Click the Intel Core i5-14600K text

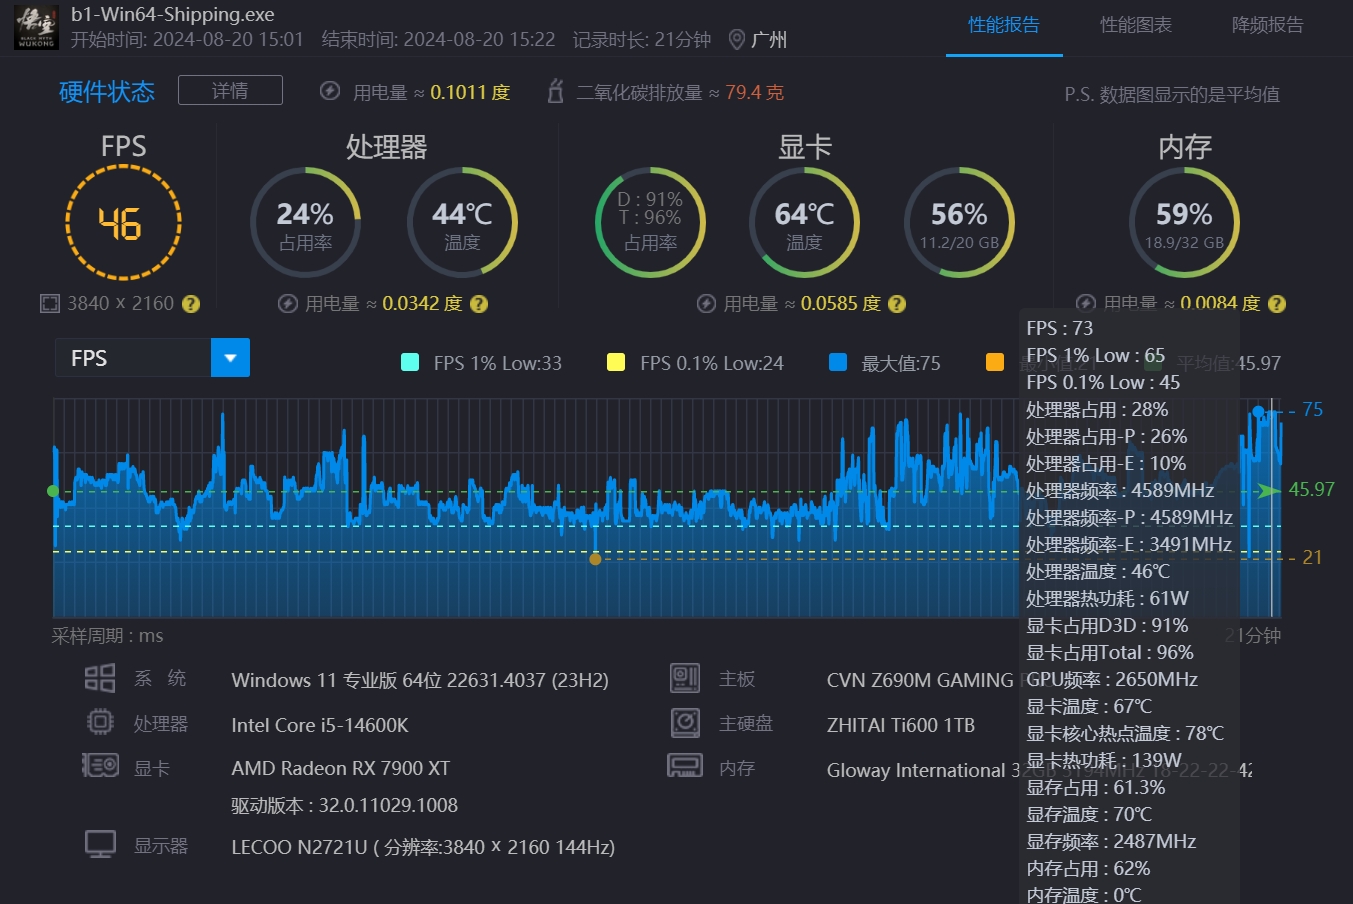click(320, 725)
